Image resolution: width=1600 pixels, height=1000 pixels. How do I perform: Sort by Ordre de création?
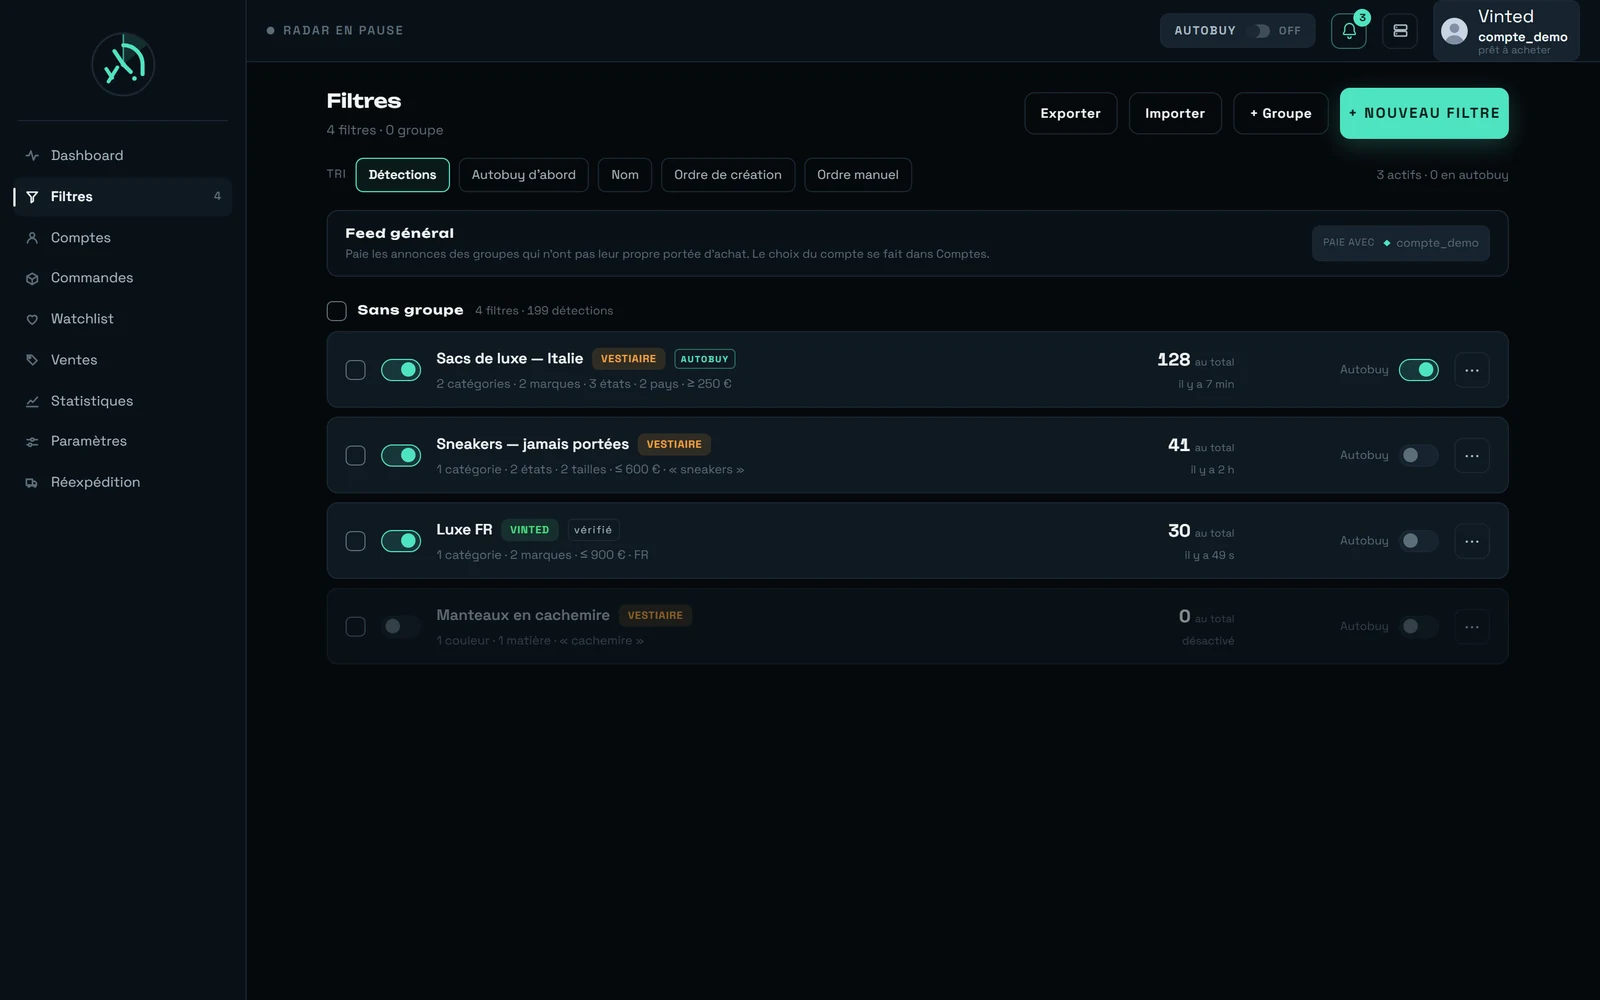tap(728, 175)
